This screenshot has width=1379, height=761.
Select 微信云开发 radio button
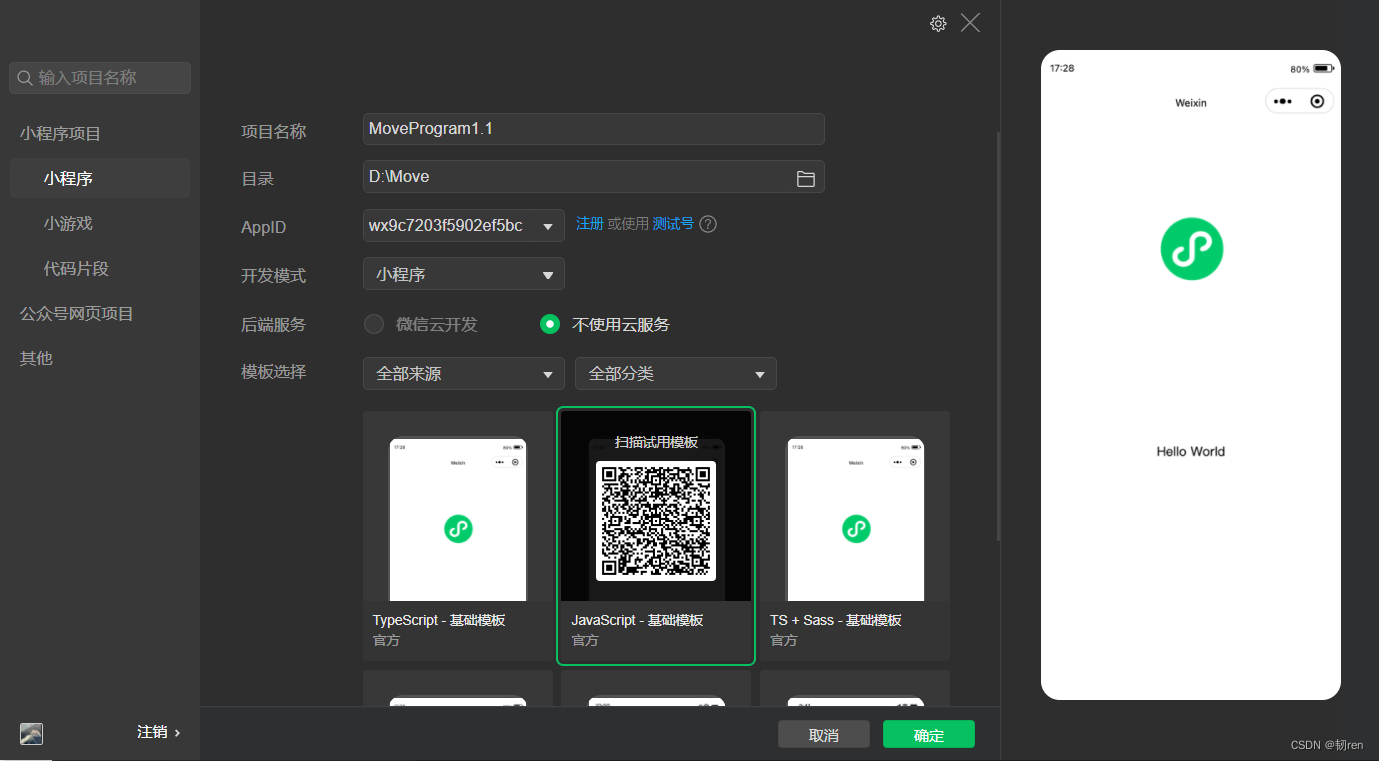tap(373, 324)
